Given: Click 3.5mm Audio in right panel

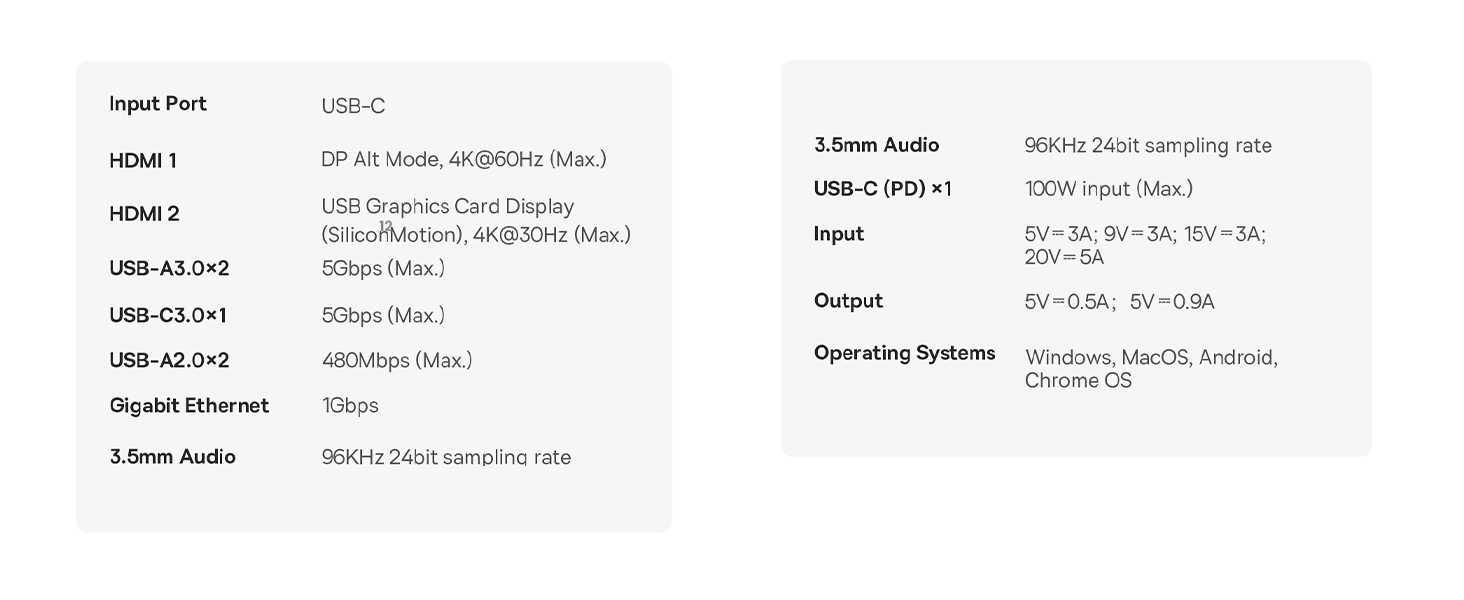Looking at the screenshot, I should (876, 146).
